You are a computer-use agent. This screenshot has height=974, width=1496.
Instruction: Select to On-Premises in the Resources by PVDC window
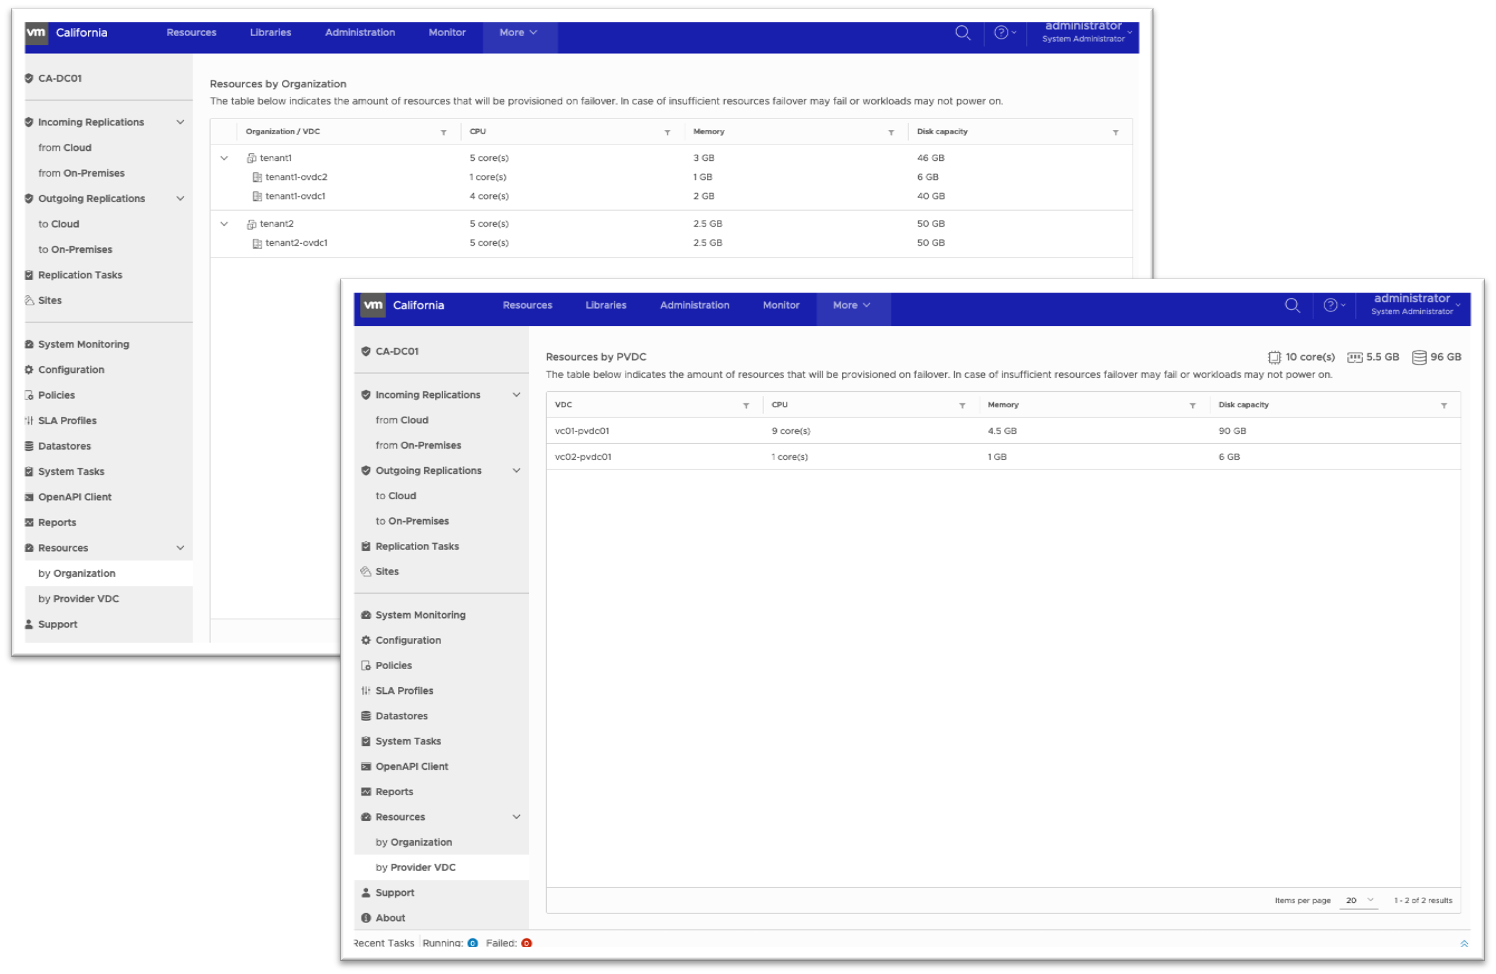(412, 521)
